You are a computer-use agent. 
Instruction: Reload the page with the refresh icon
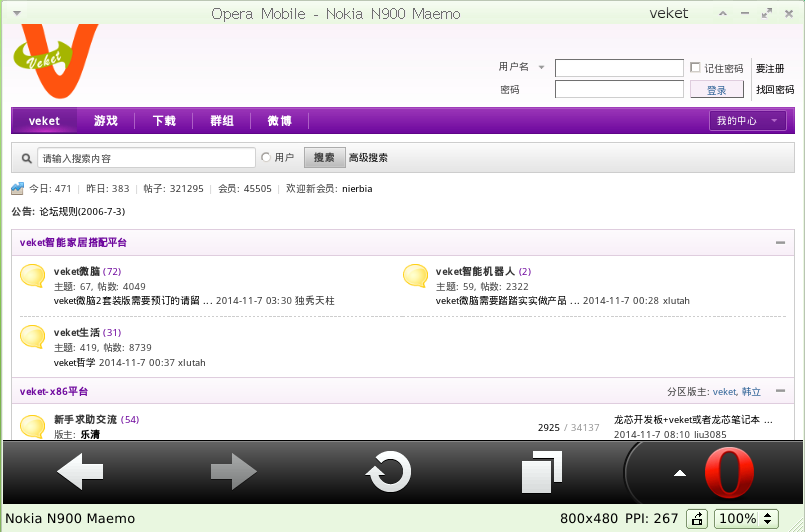point(389,471)
